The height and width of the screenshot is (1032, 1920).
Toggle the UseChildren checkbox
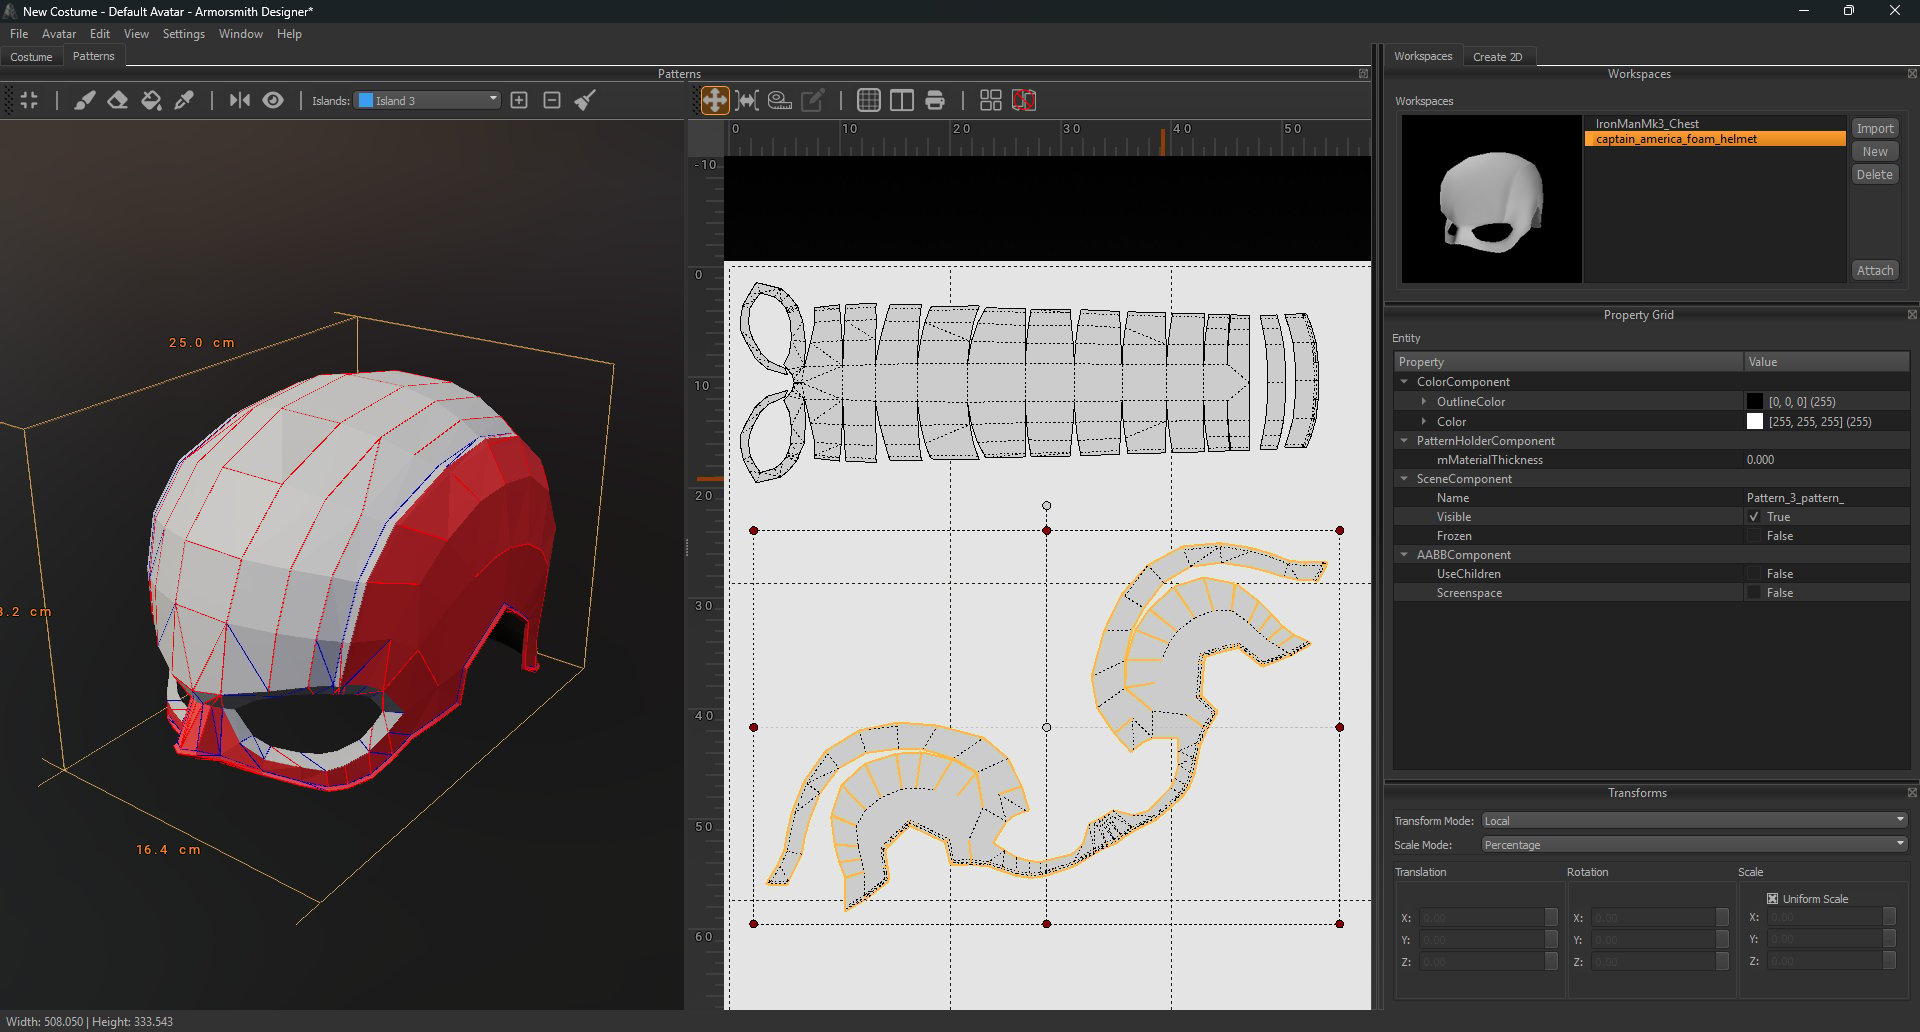coord(1754,574)
